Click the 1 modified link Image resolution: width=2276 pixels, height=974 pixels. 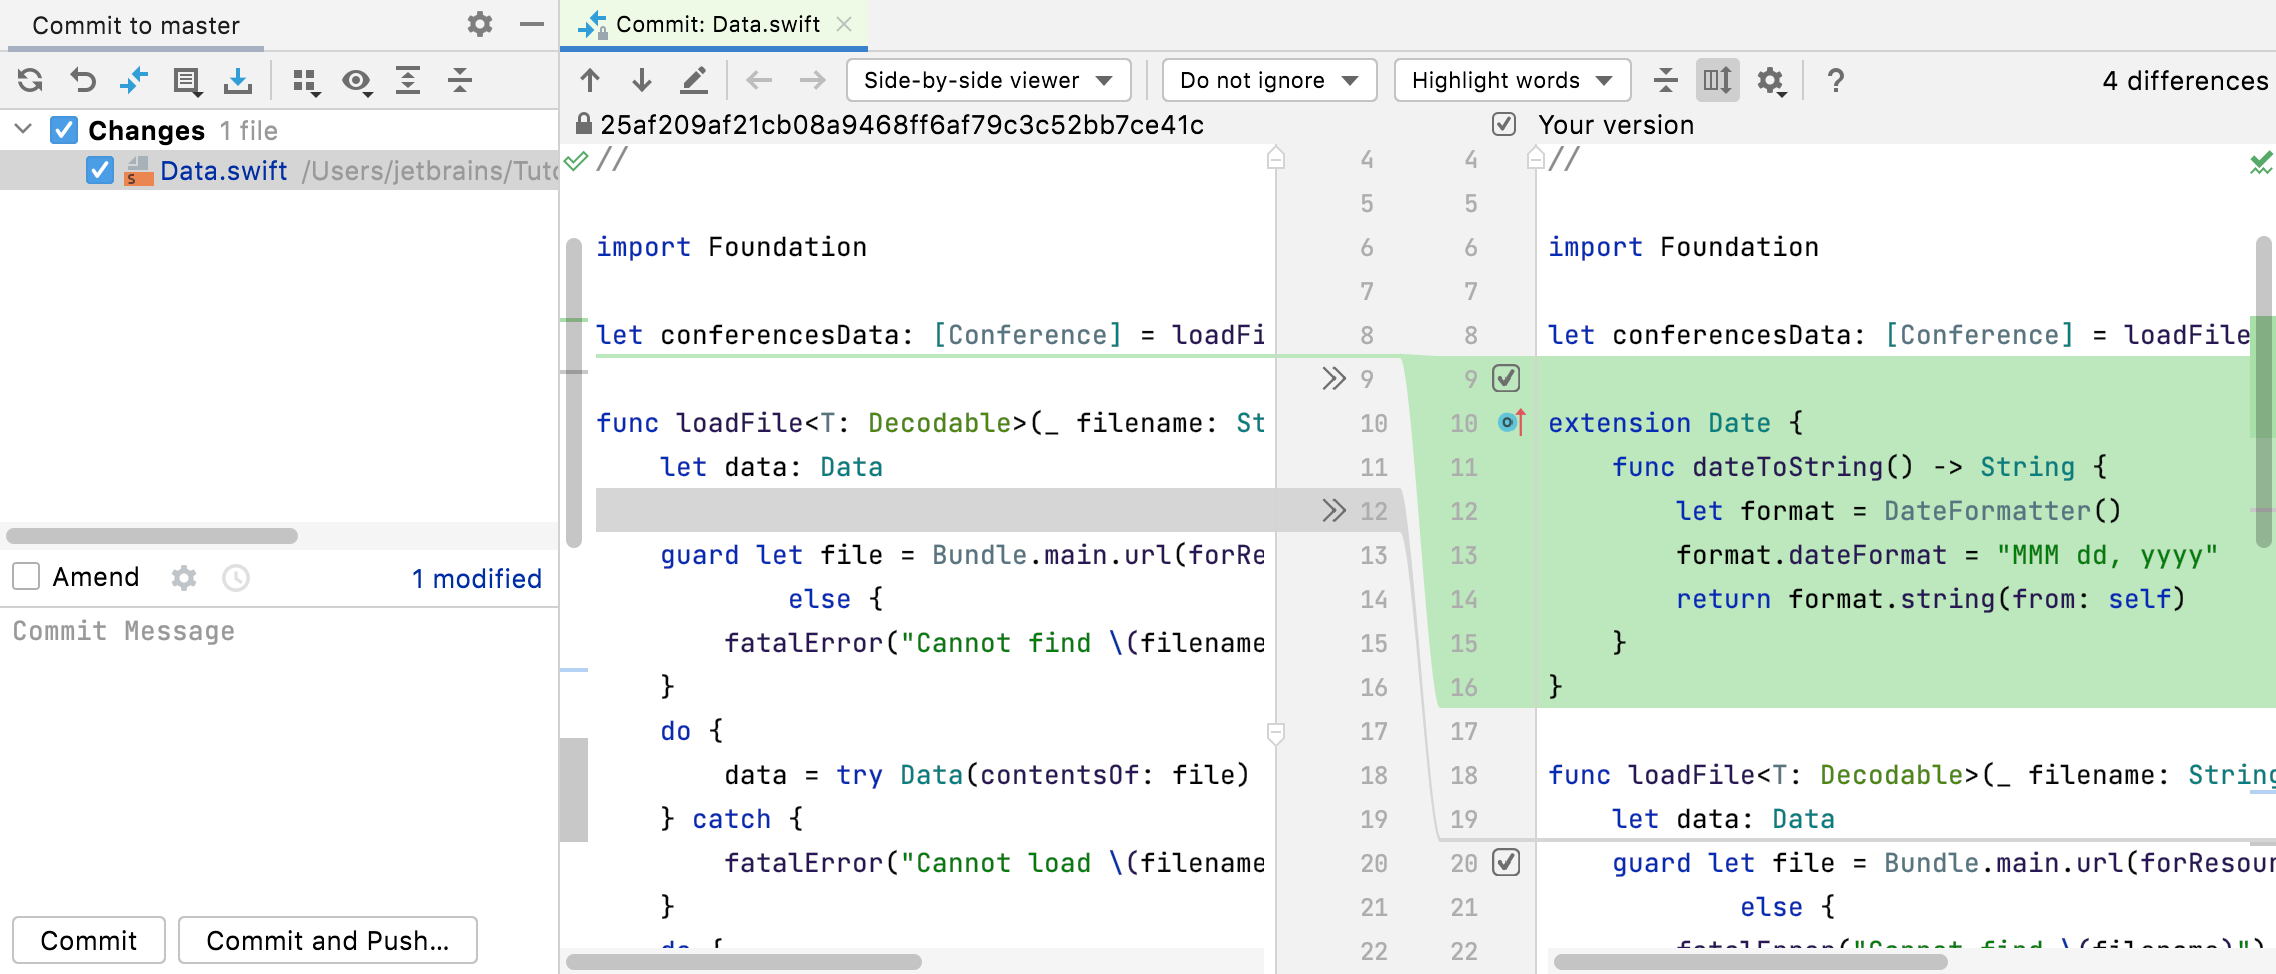[476, 578]
